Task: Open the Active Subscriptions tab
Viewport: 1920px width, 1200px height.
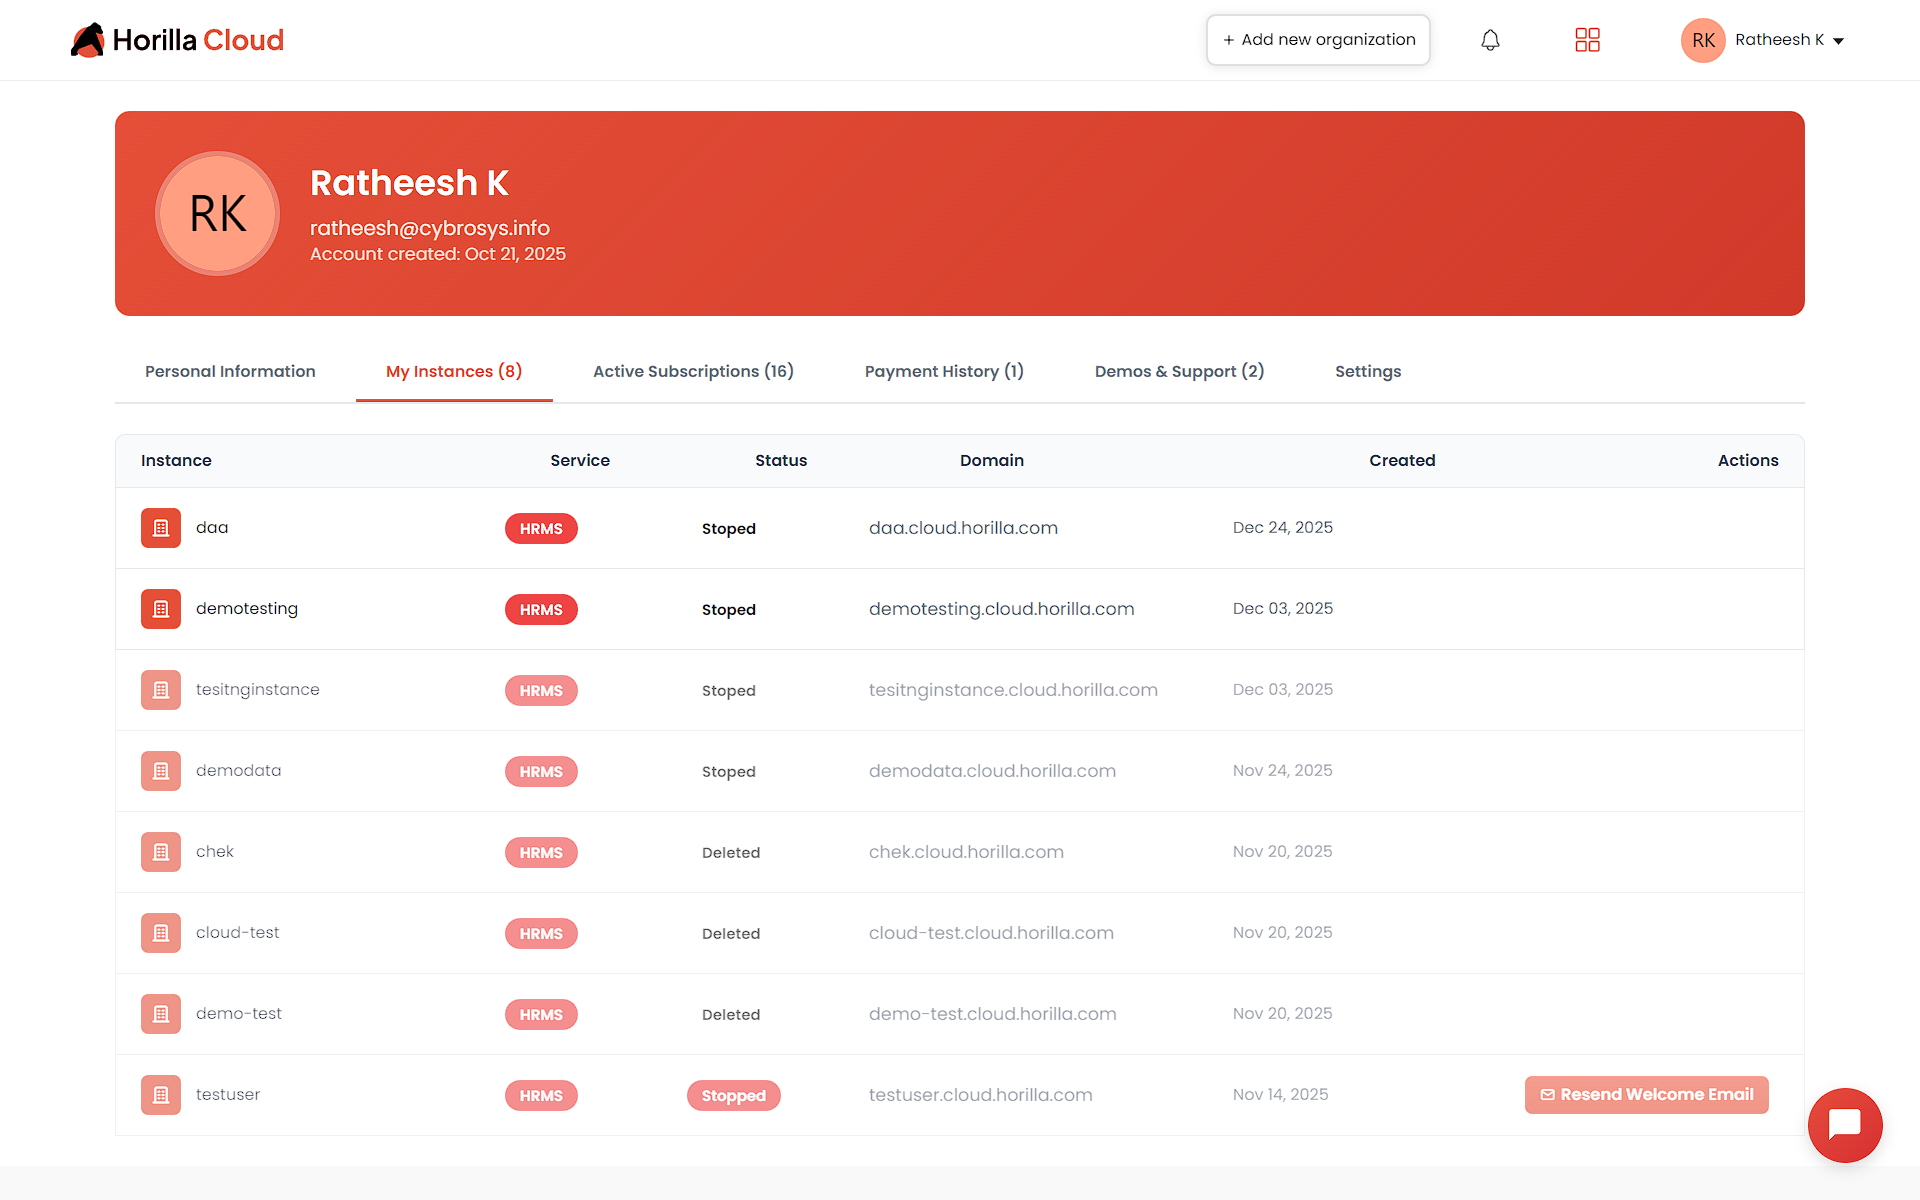Action: click(693, 371)
